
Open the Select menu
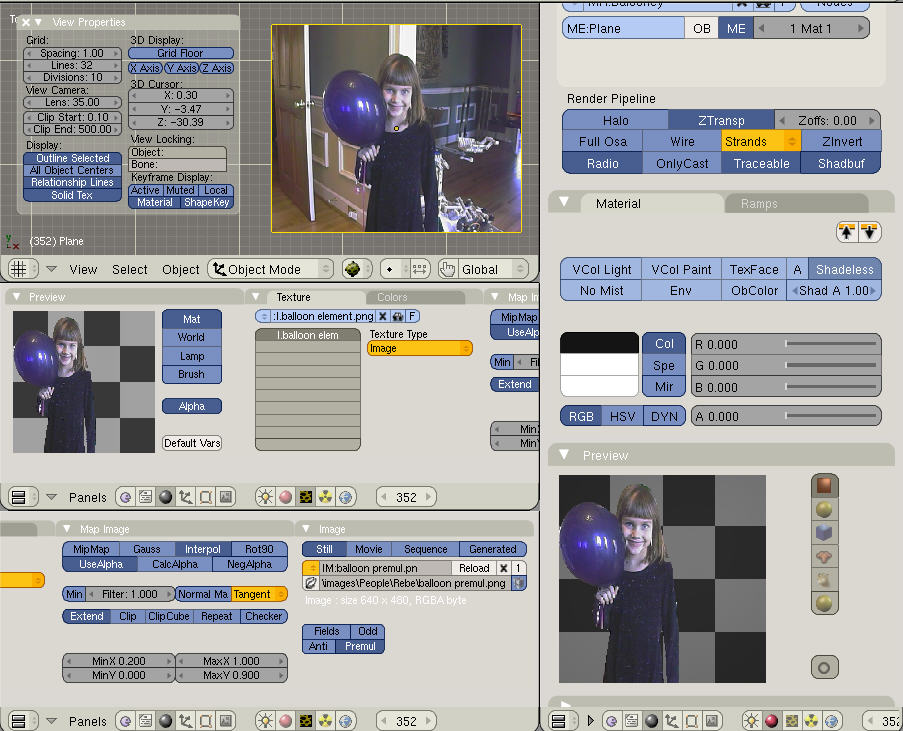pos(130,270)
